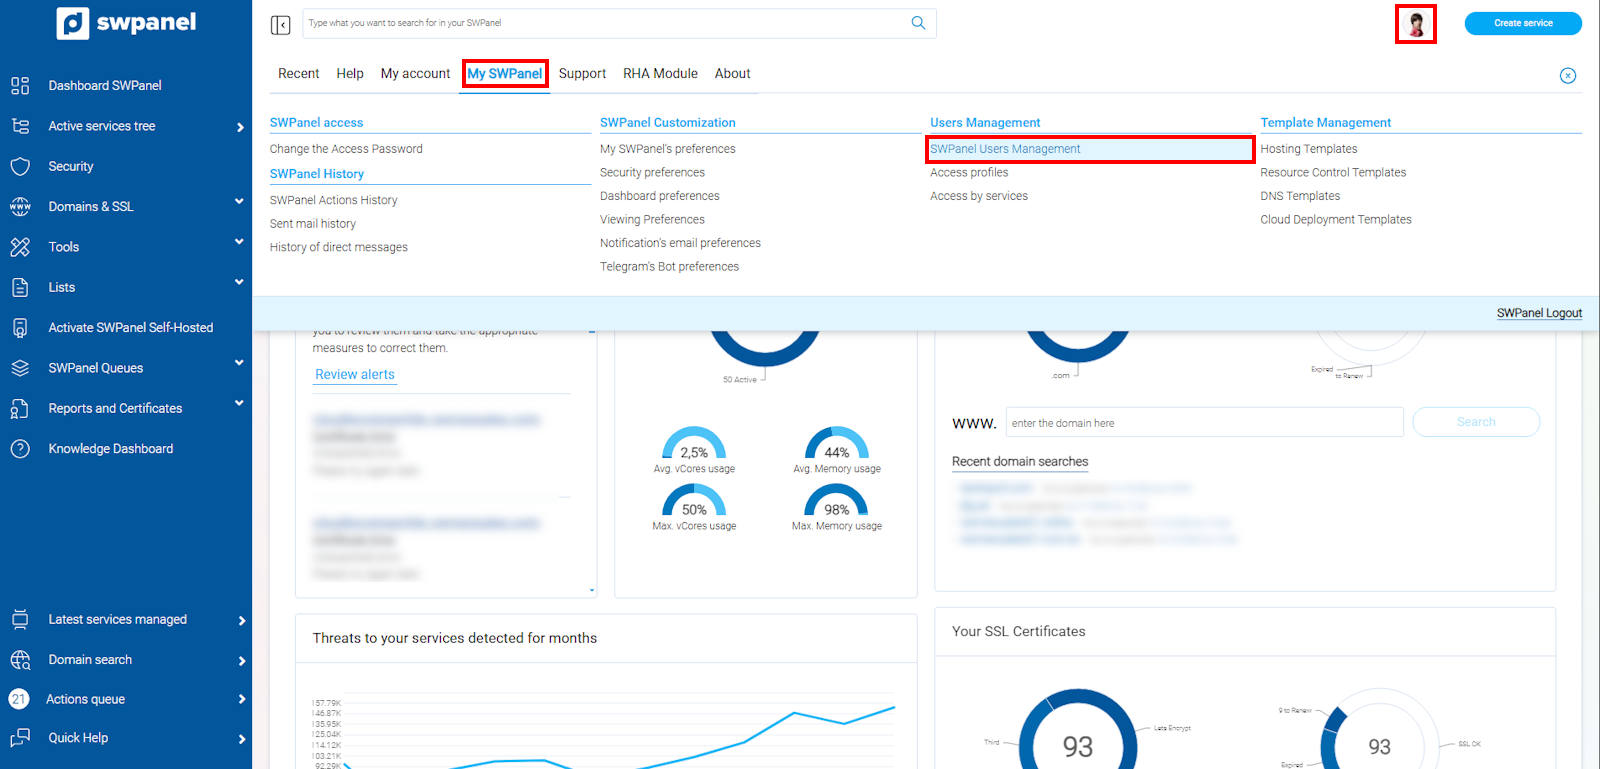Open SWPanel Users Management link
The width and height of the screenshot is (1600, 769).
1005,149
